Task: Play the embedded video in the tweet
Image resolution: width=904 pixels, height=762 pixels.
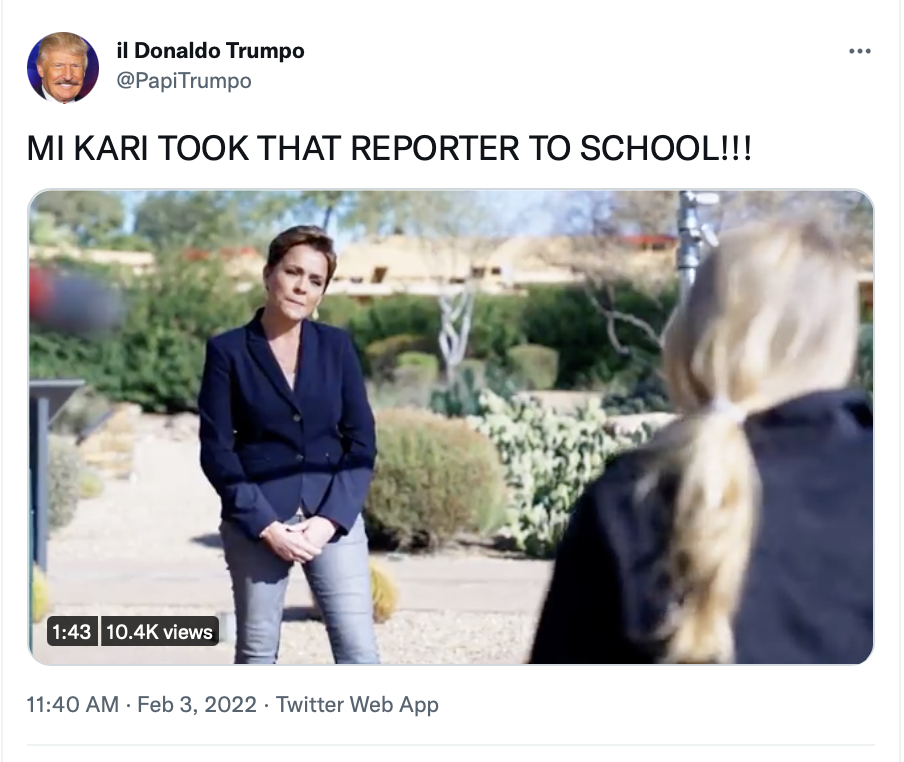Action: tap(451, 427)
